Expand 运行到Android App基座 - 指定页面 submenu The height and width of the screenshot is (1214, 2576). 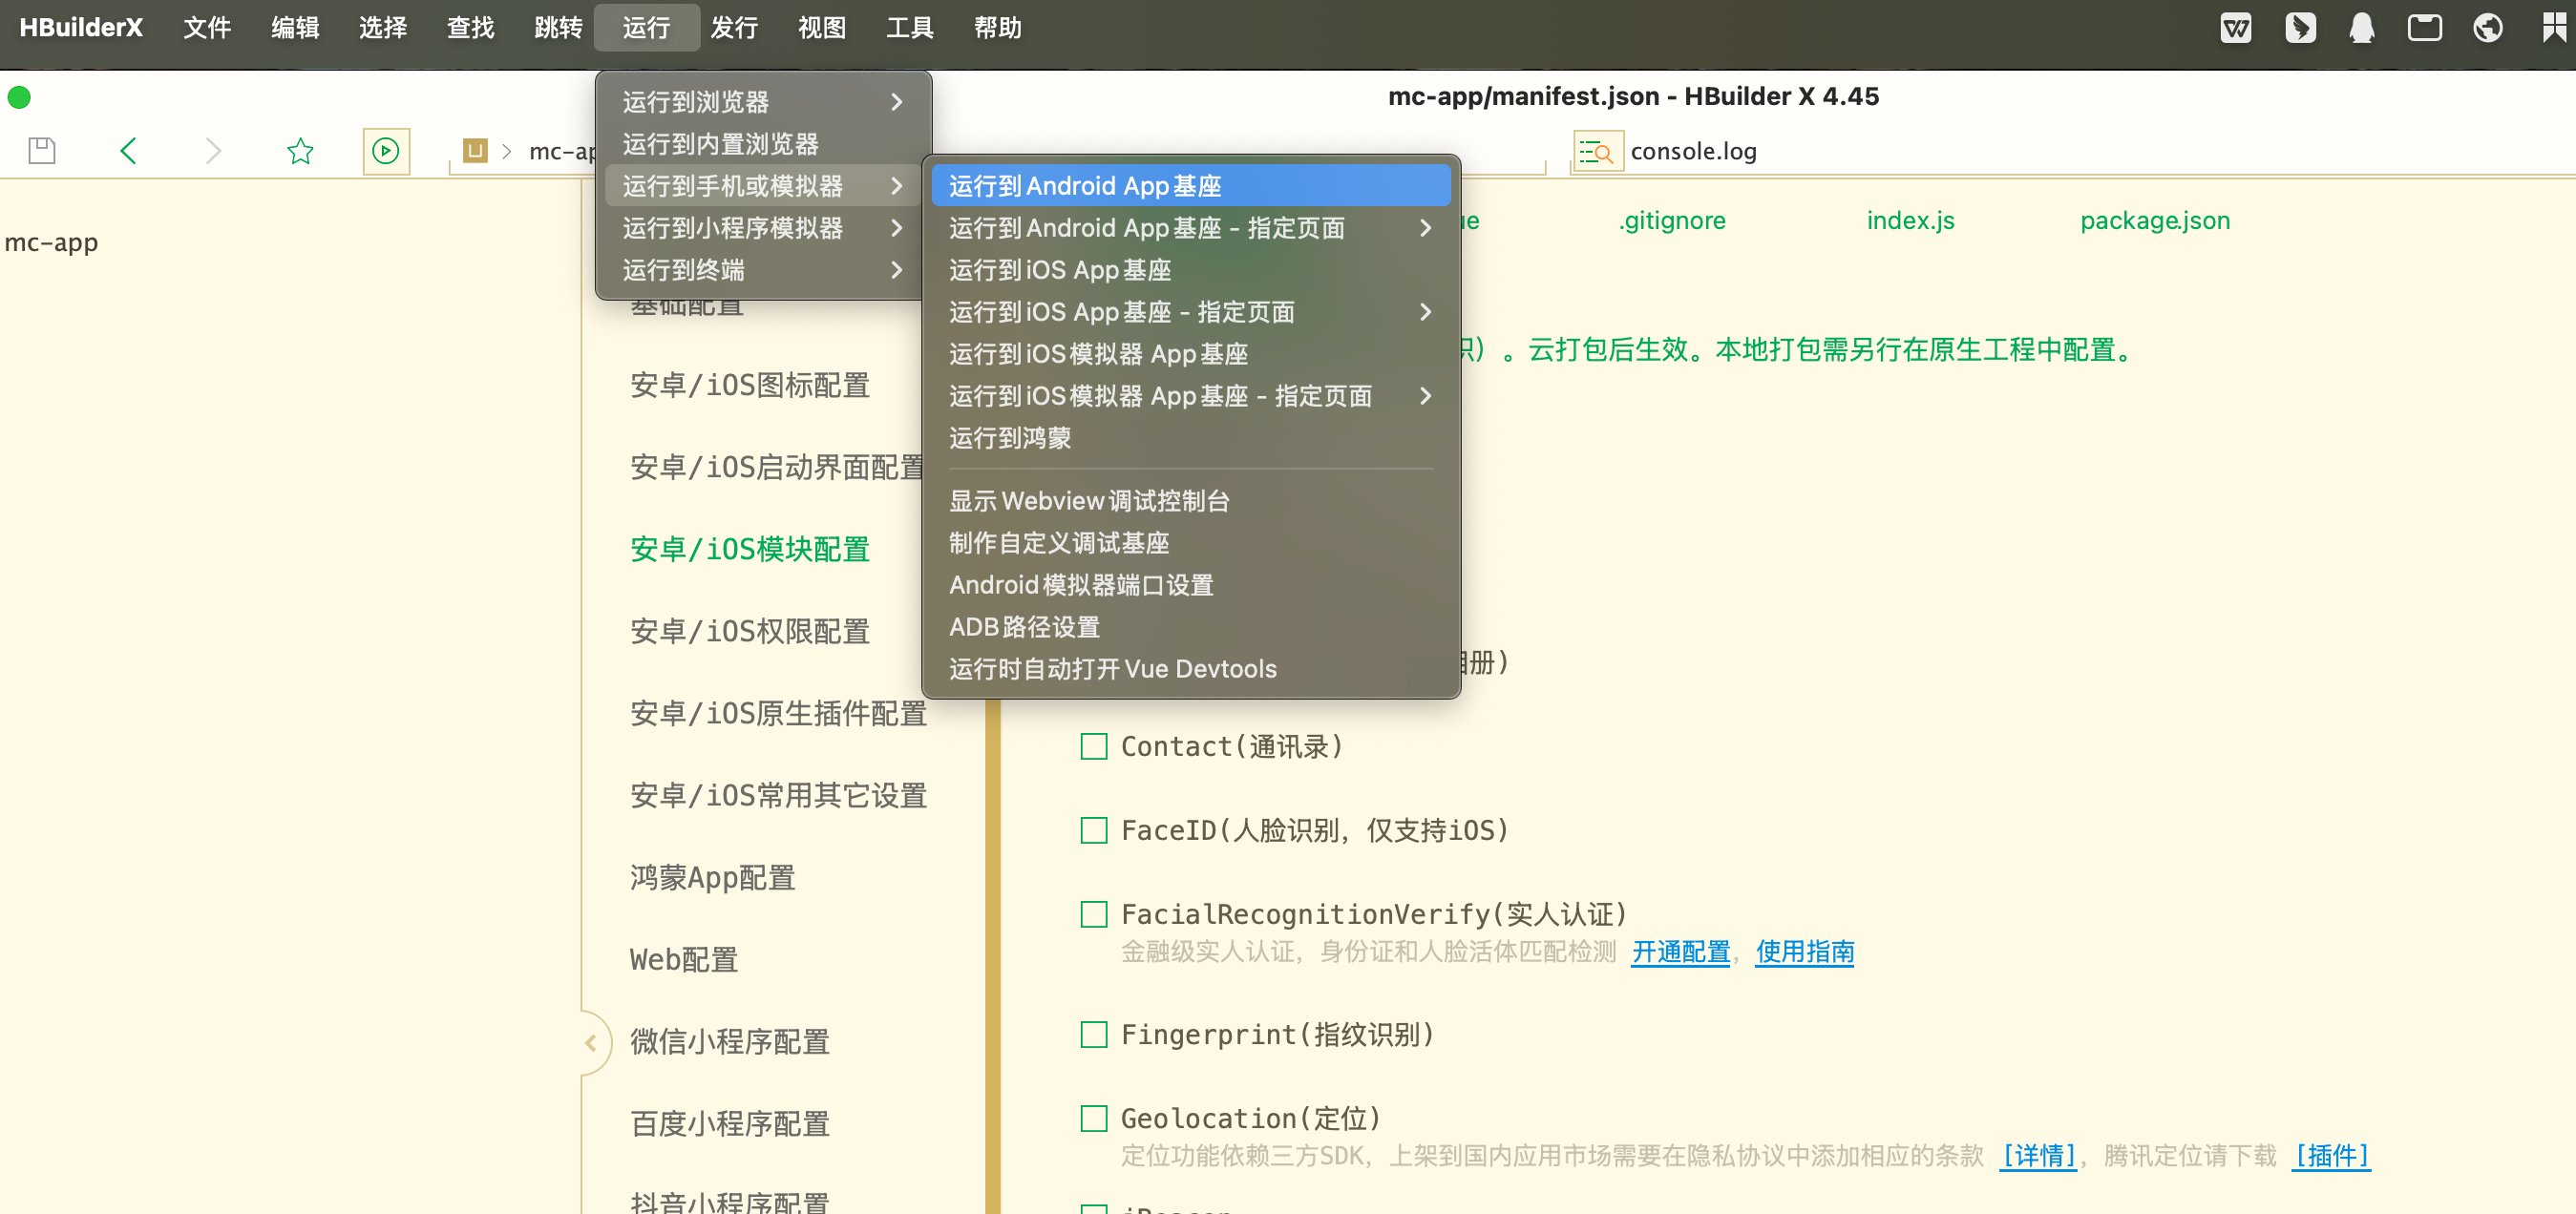[x=1190, y=228]
